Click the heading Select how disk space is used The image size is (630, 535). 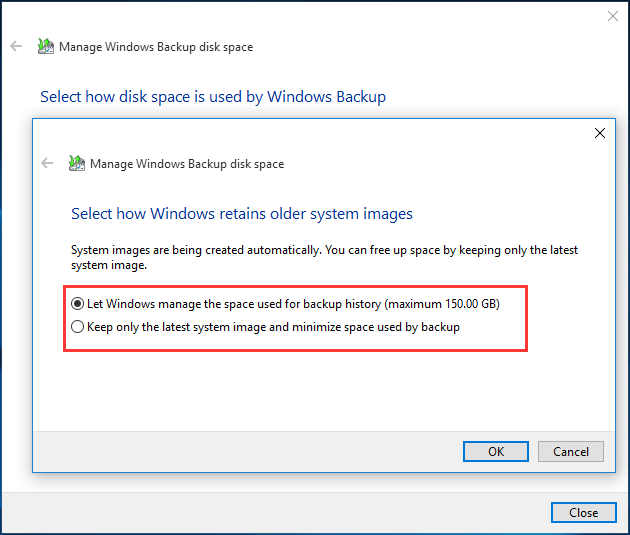tap(213, 97)
